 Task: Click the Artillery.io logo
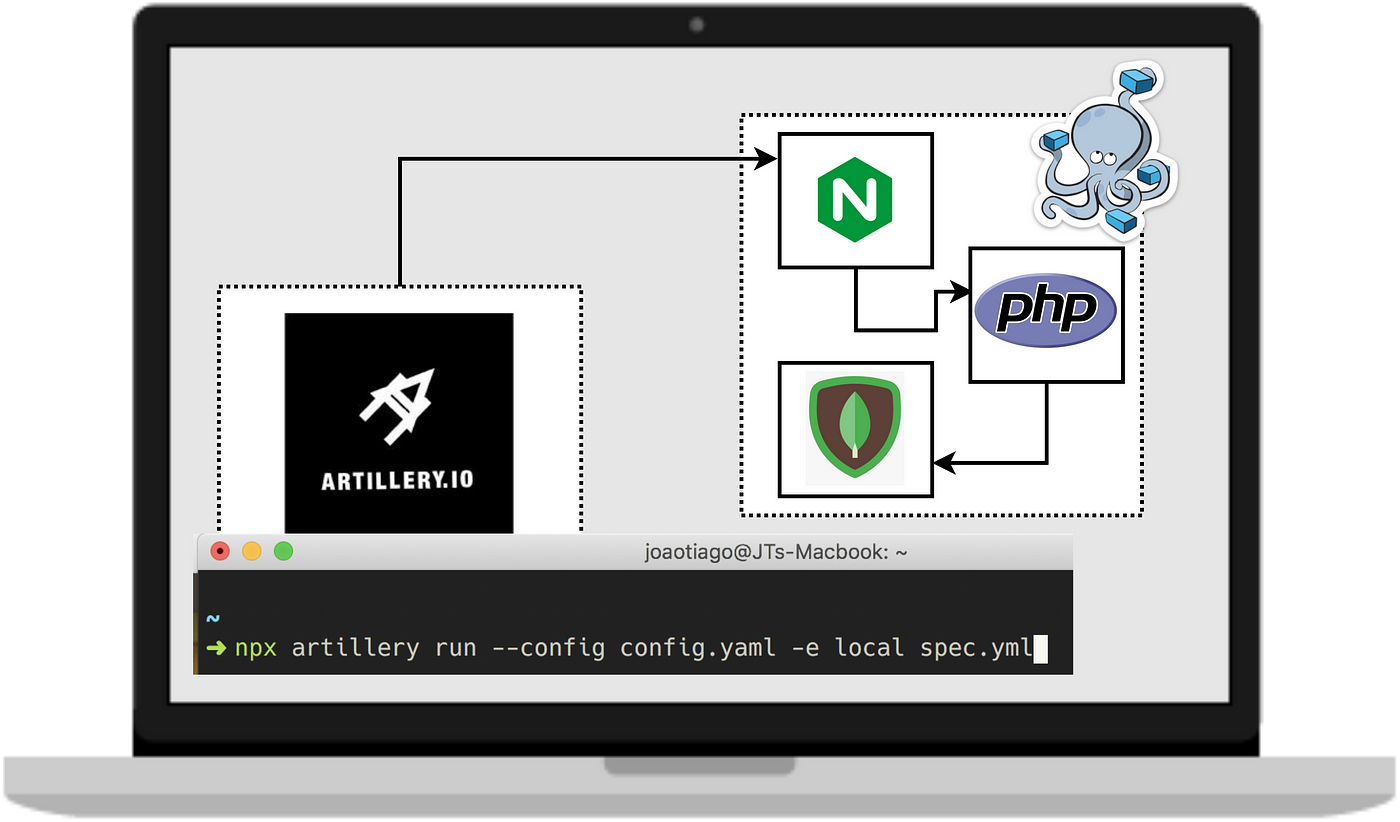click(399, 423)
